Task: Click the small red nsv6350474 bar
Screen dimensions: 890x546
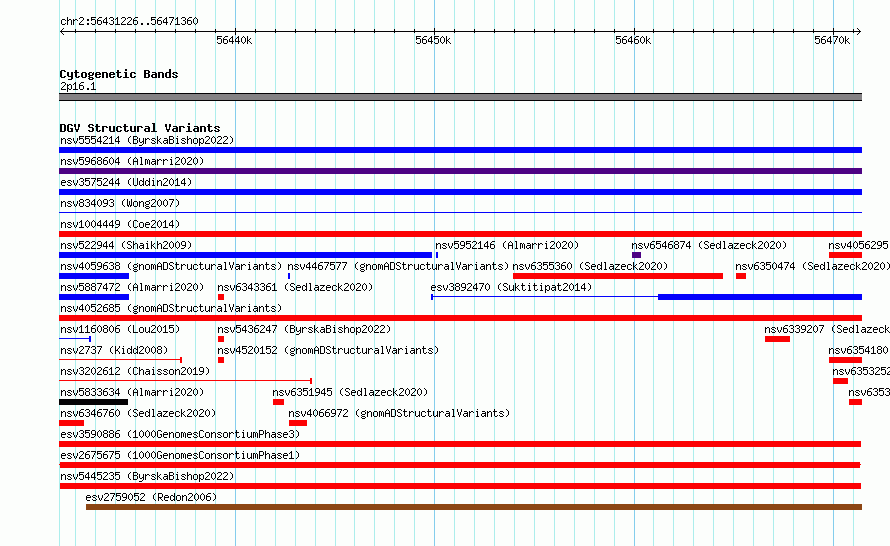Action: point(741,276)
